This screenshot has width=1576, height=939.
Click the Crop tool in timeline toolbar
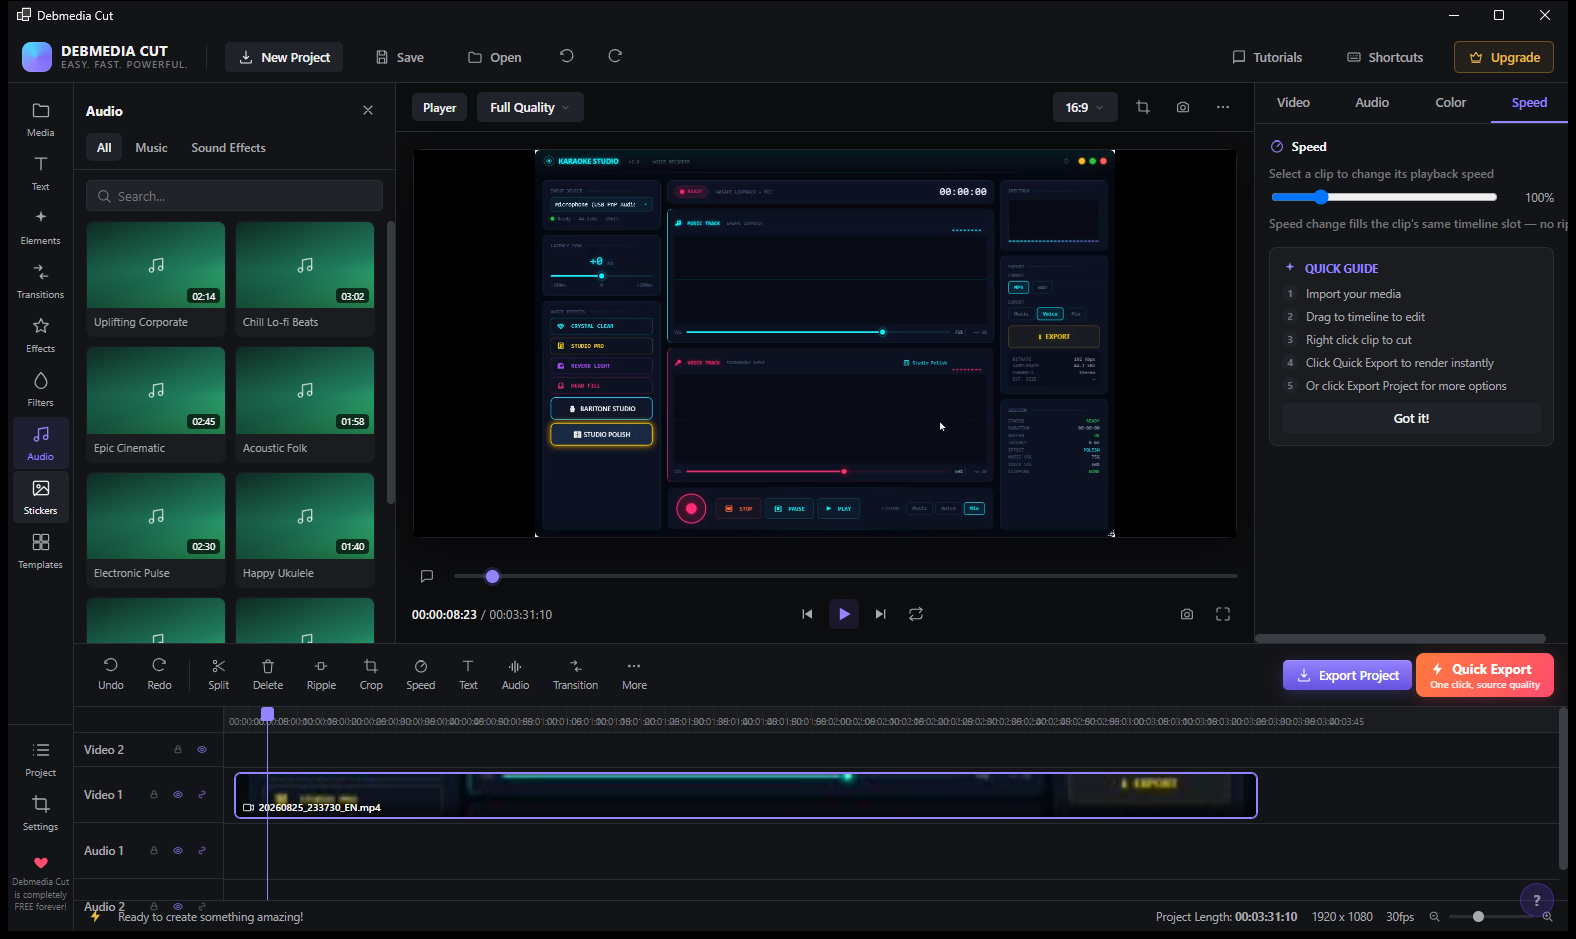pos(371,674)
